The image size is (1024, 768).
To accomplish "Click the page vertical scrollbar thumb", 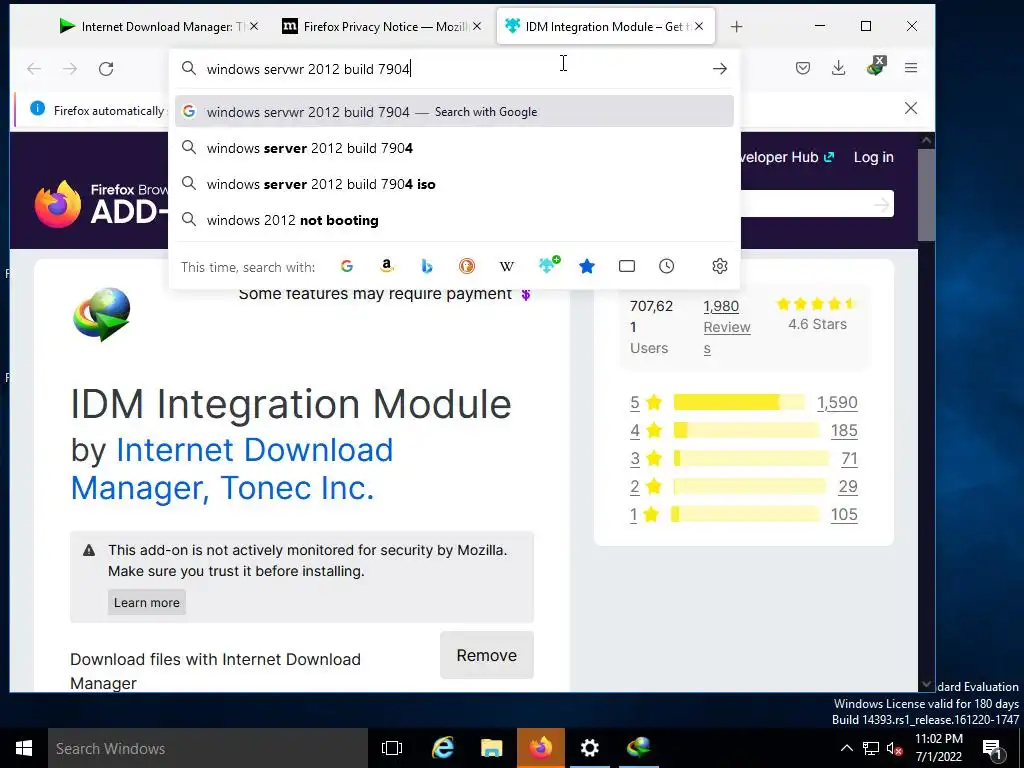I will 926,195.
